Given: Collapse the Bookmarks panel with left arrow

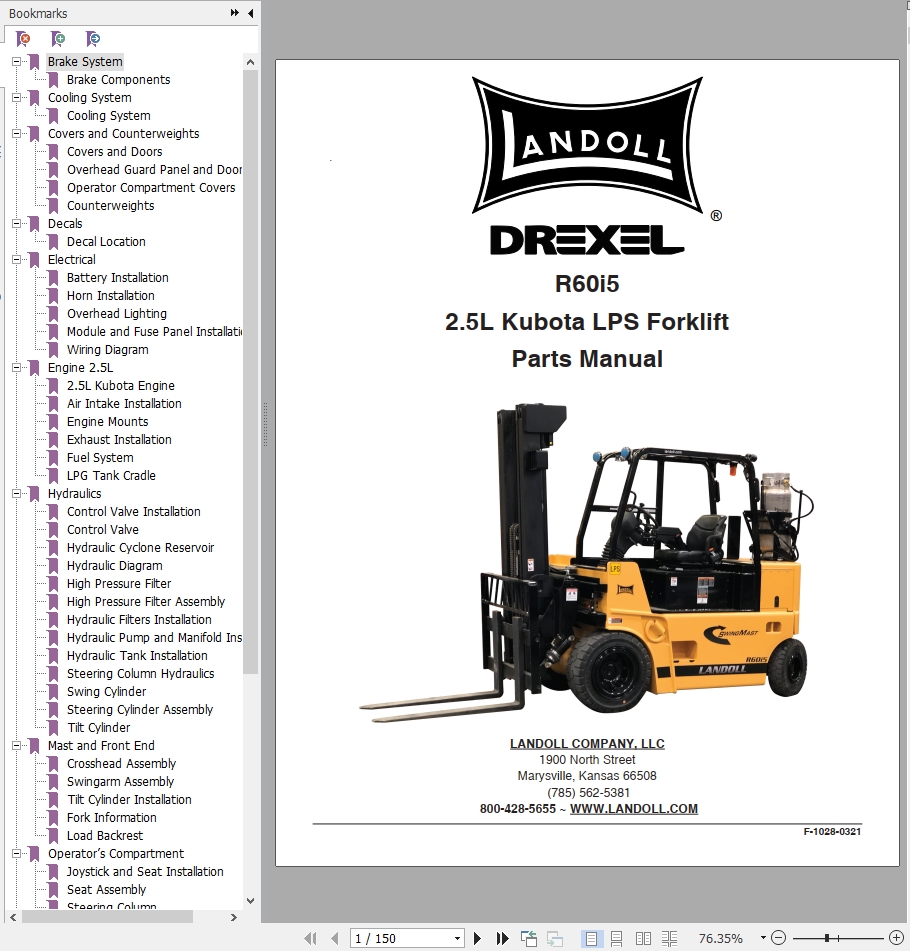Looking at the screenshot, I should tap(251, 13).
